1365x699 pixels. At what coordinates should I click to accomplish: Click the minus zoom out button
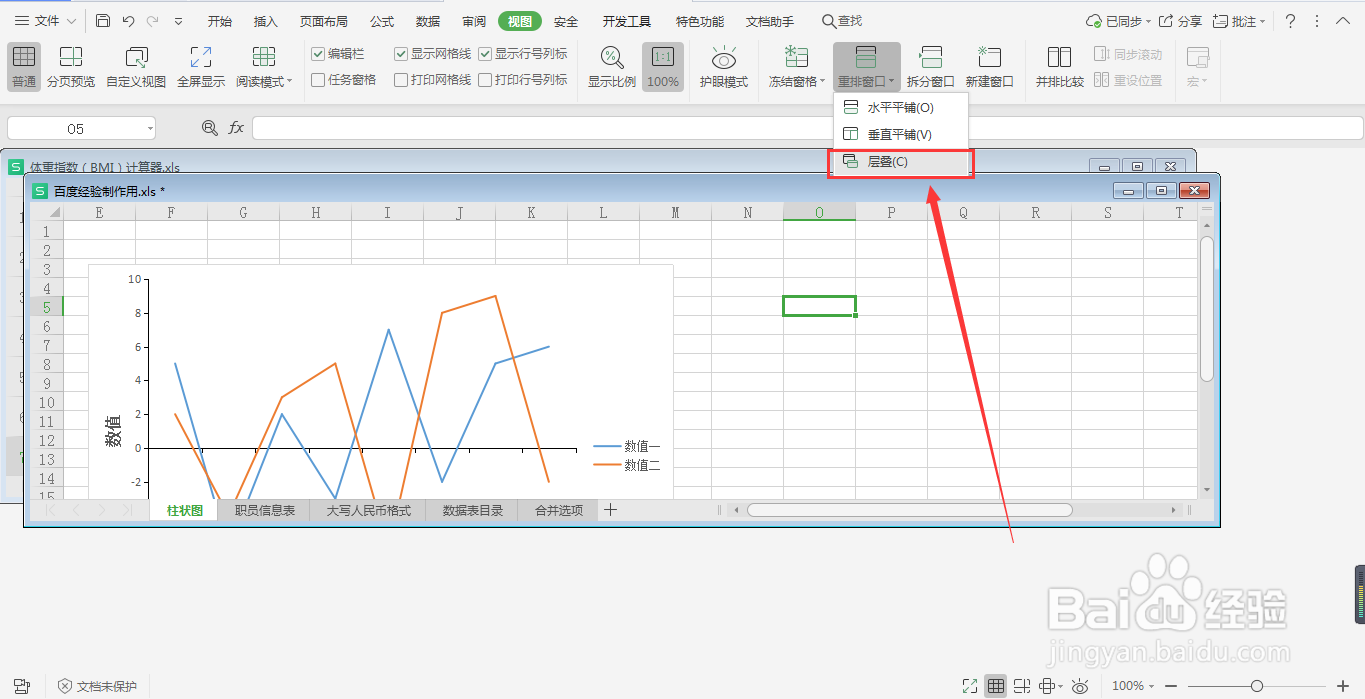(1169, 686)
